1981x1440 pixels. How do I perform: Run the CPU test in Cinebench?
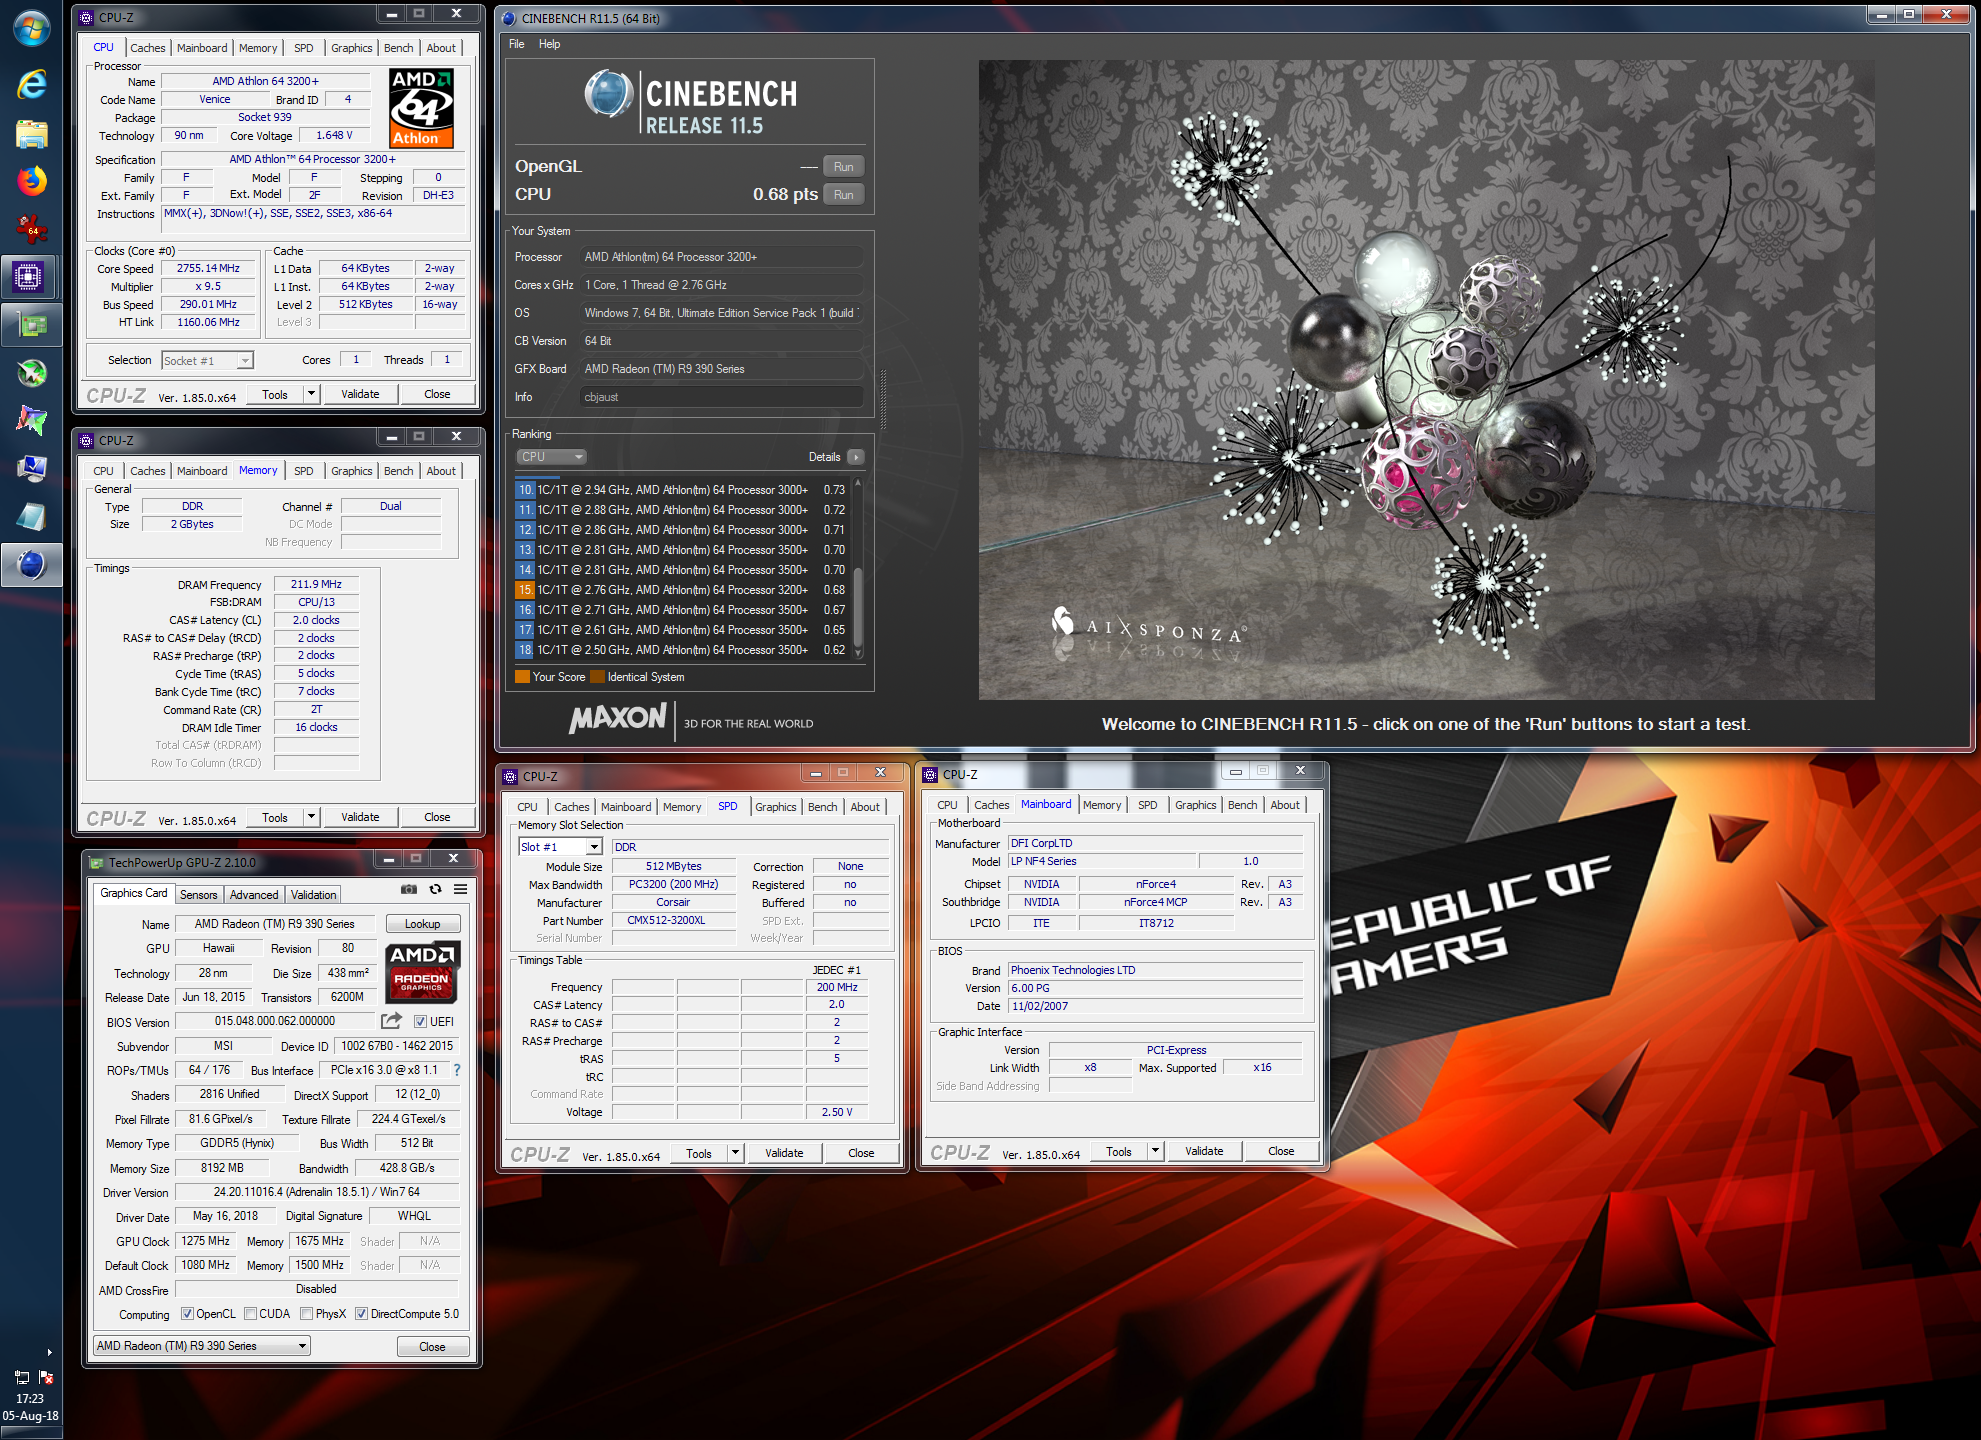(x=843, y=195)
